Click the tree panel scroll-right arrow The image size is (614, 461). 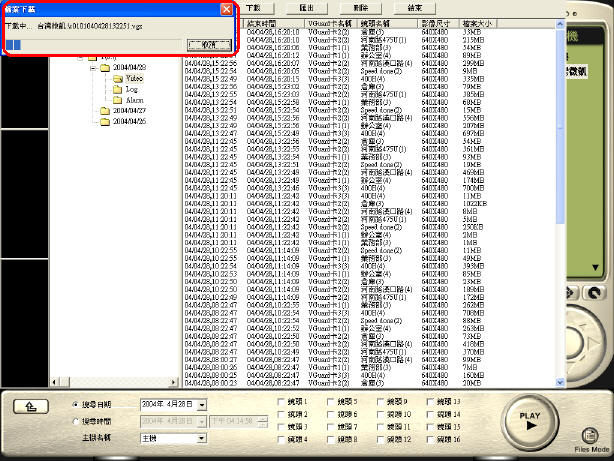click(x=173, y=382)
